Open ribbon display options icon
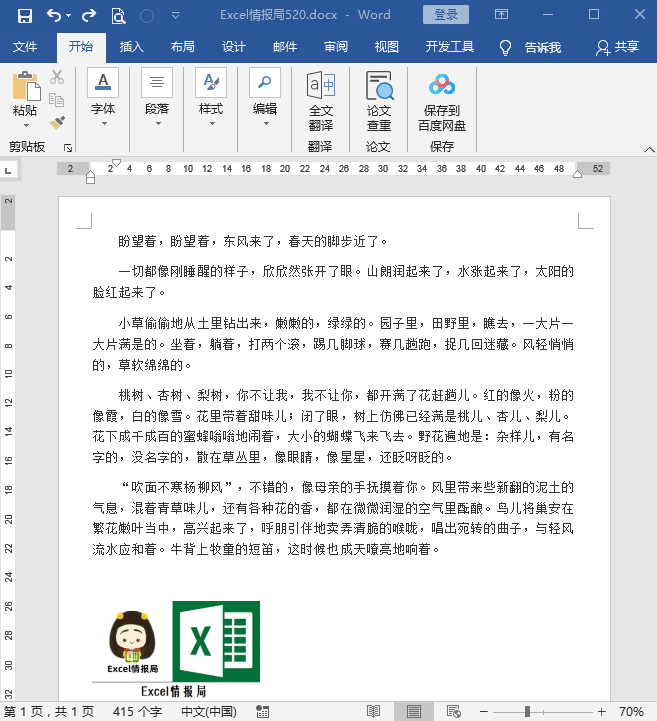The height and width of the screenshot is (721, 657). click(x=501, y=14)
